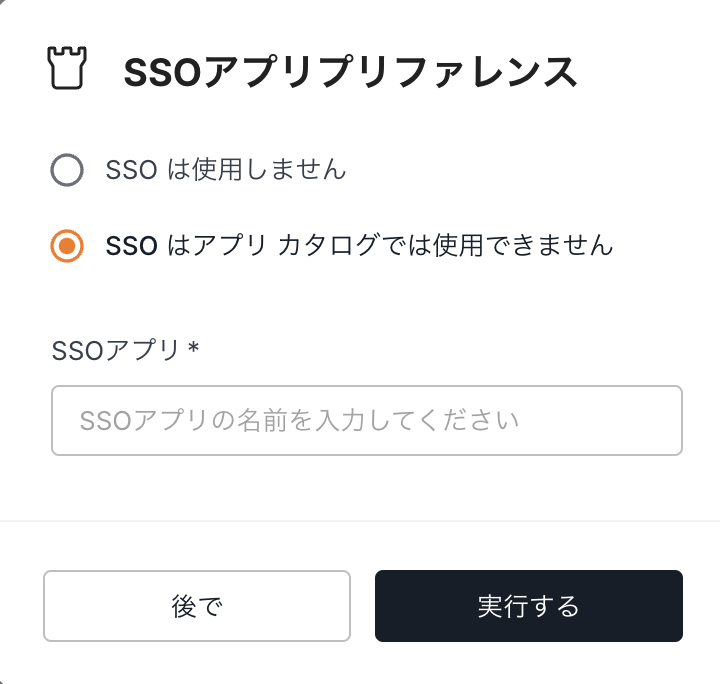The image size is (720, 684).
Task: Select the 'SSO は使用しません' radio button
Action: pyautogui.click(x=67, y=171)
